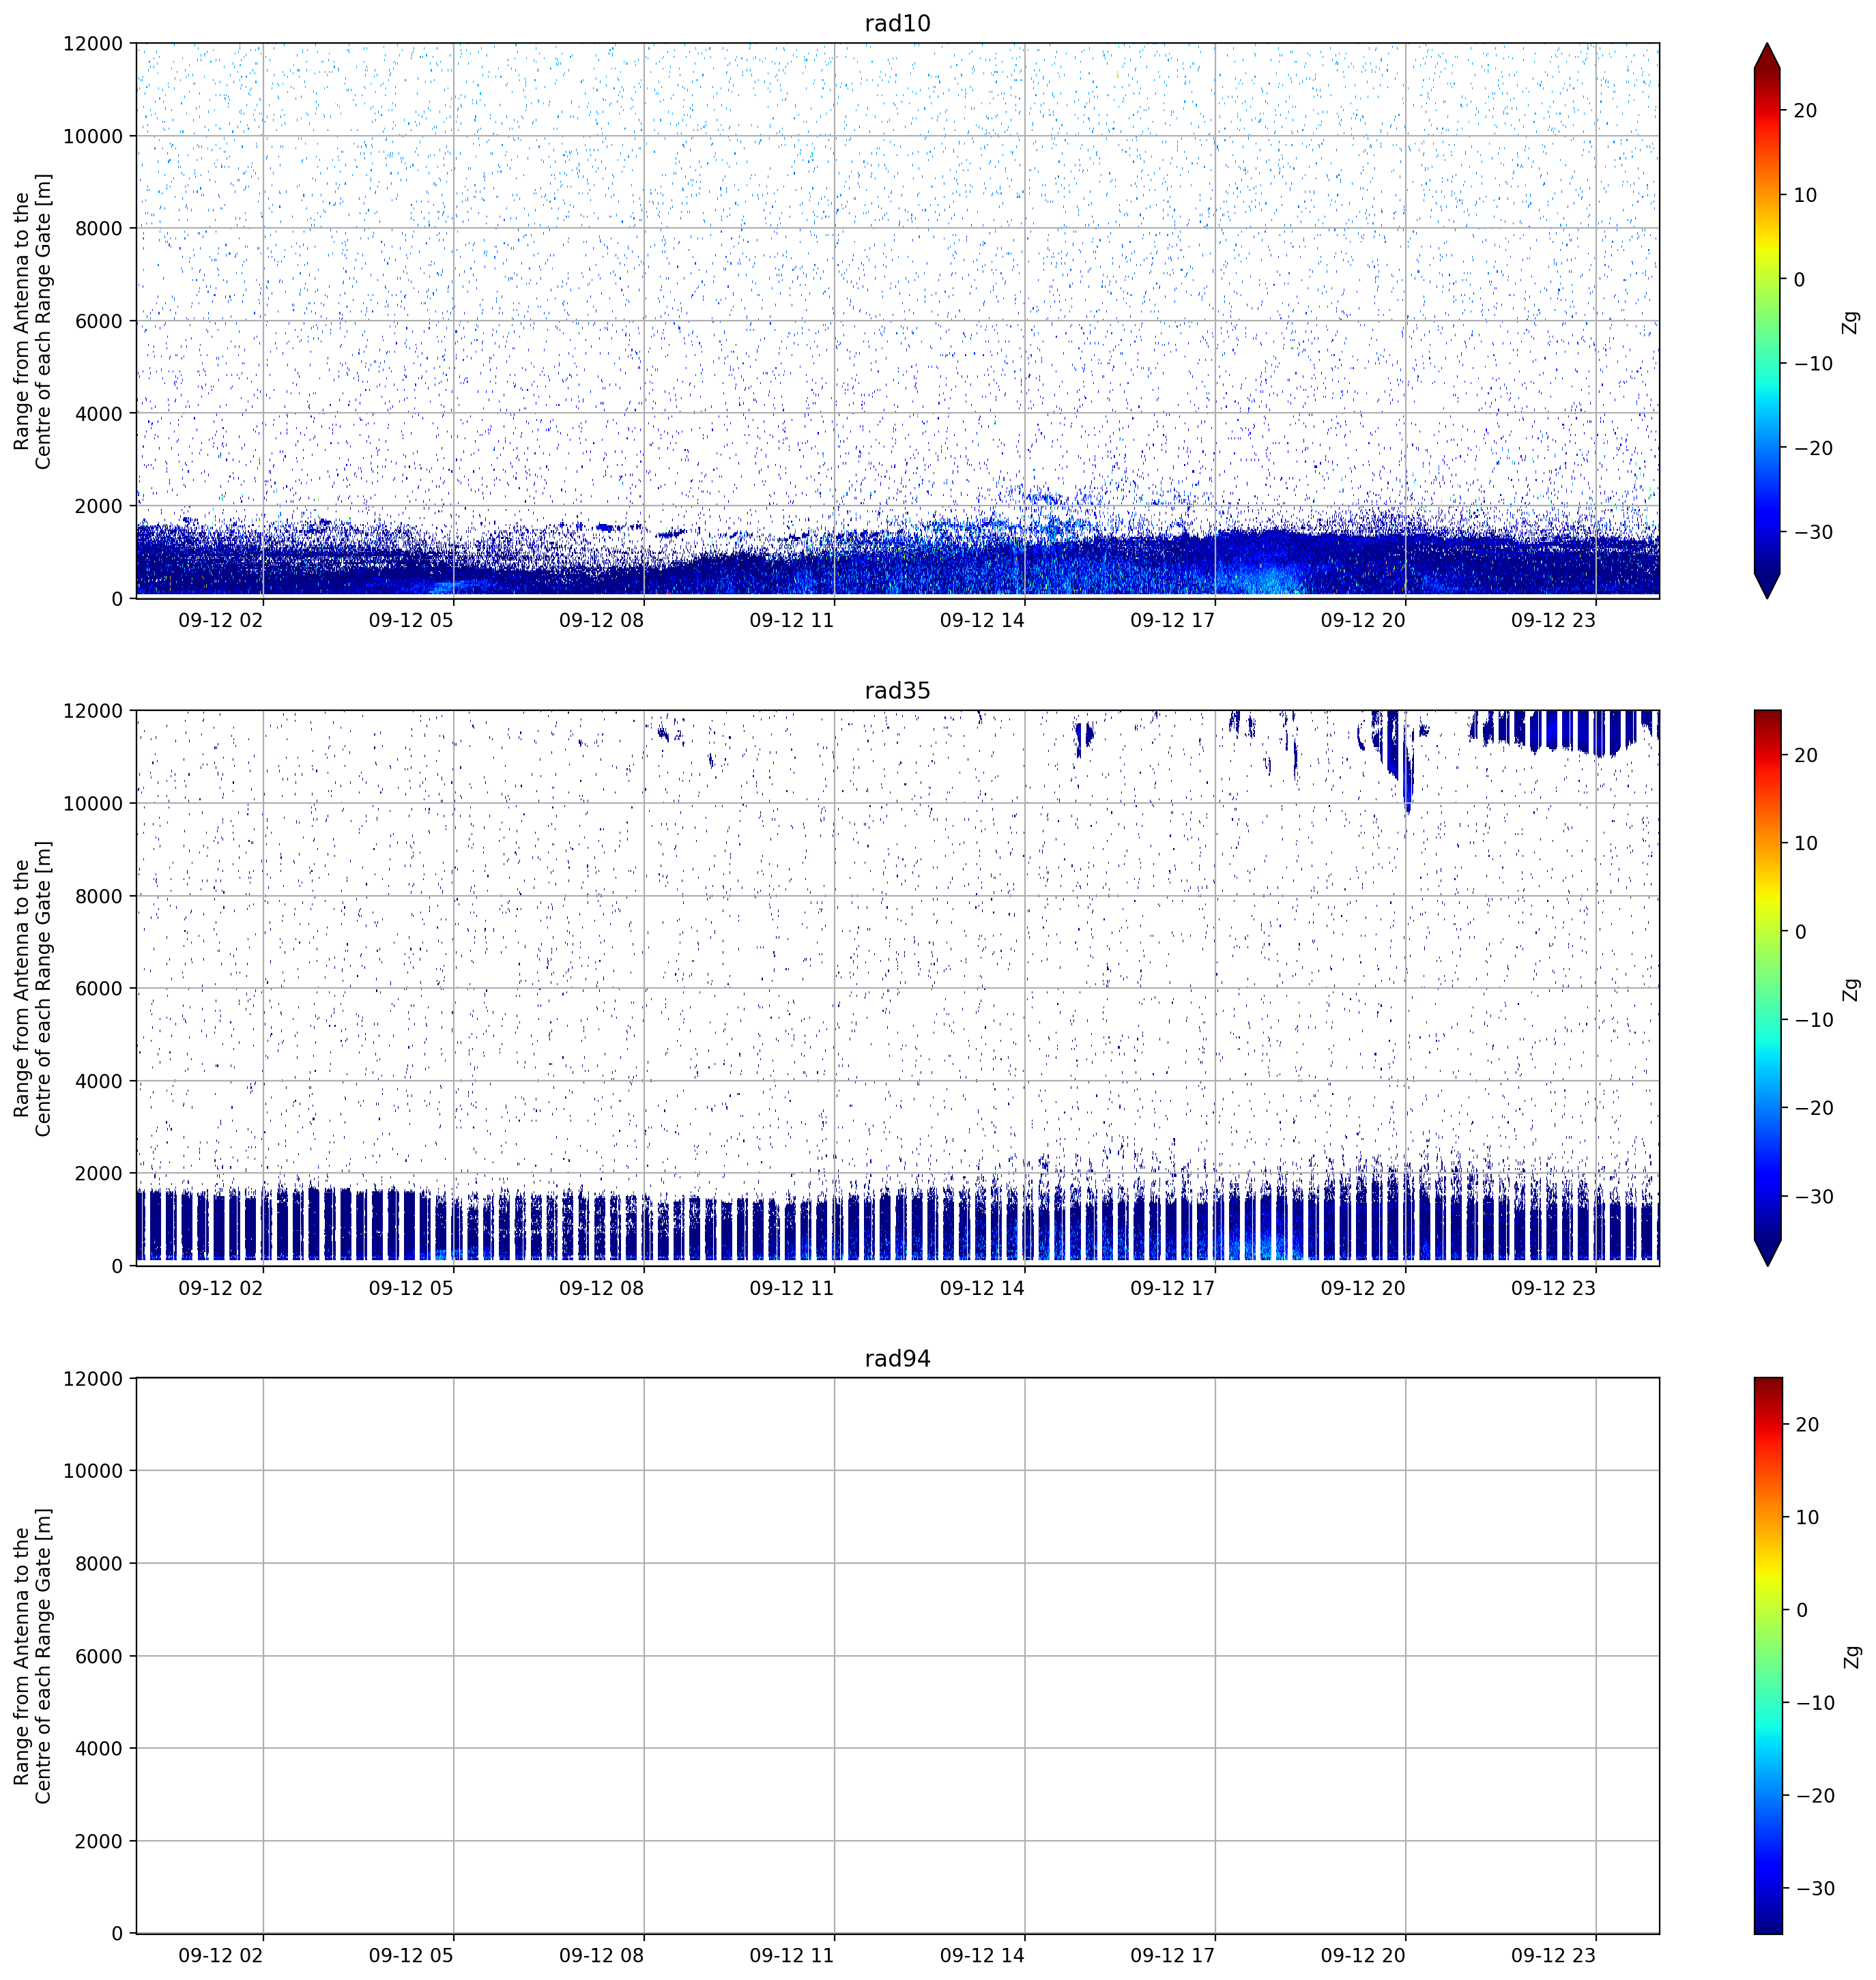Click the 10 tick on rad35 colorbar

point(1805,843)
